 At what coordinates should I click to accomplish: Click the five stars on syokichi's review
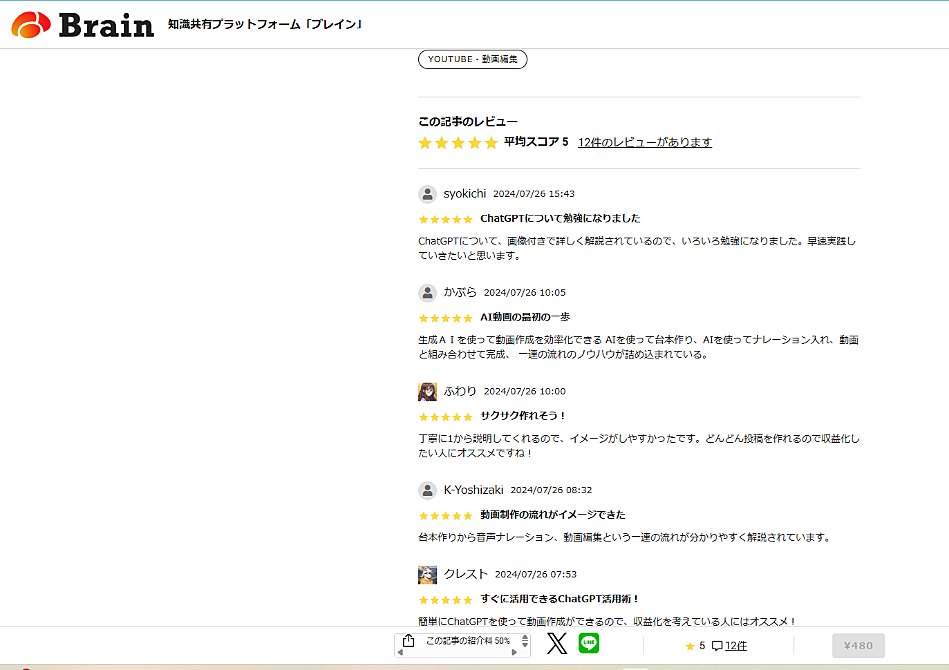445,219
